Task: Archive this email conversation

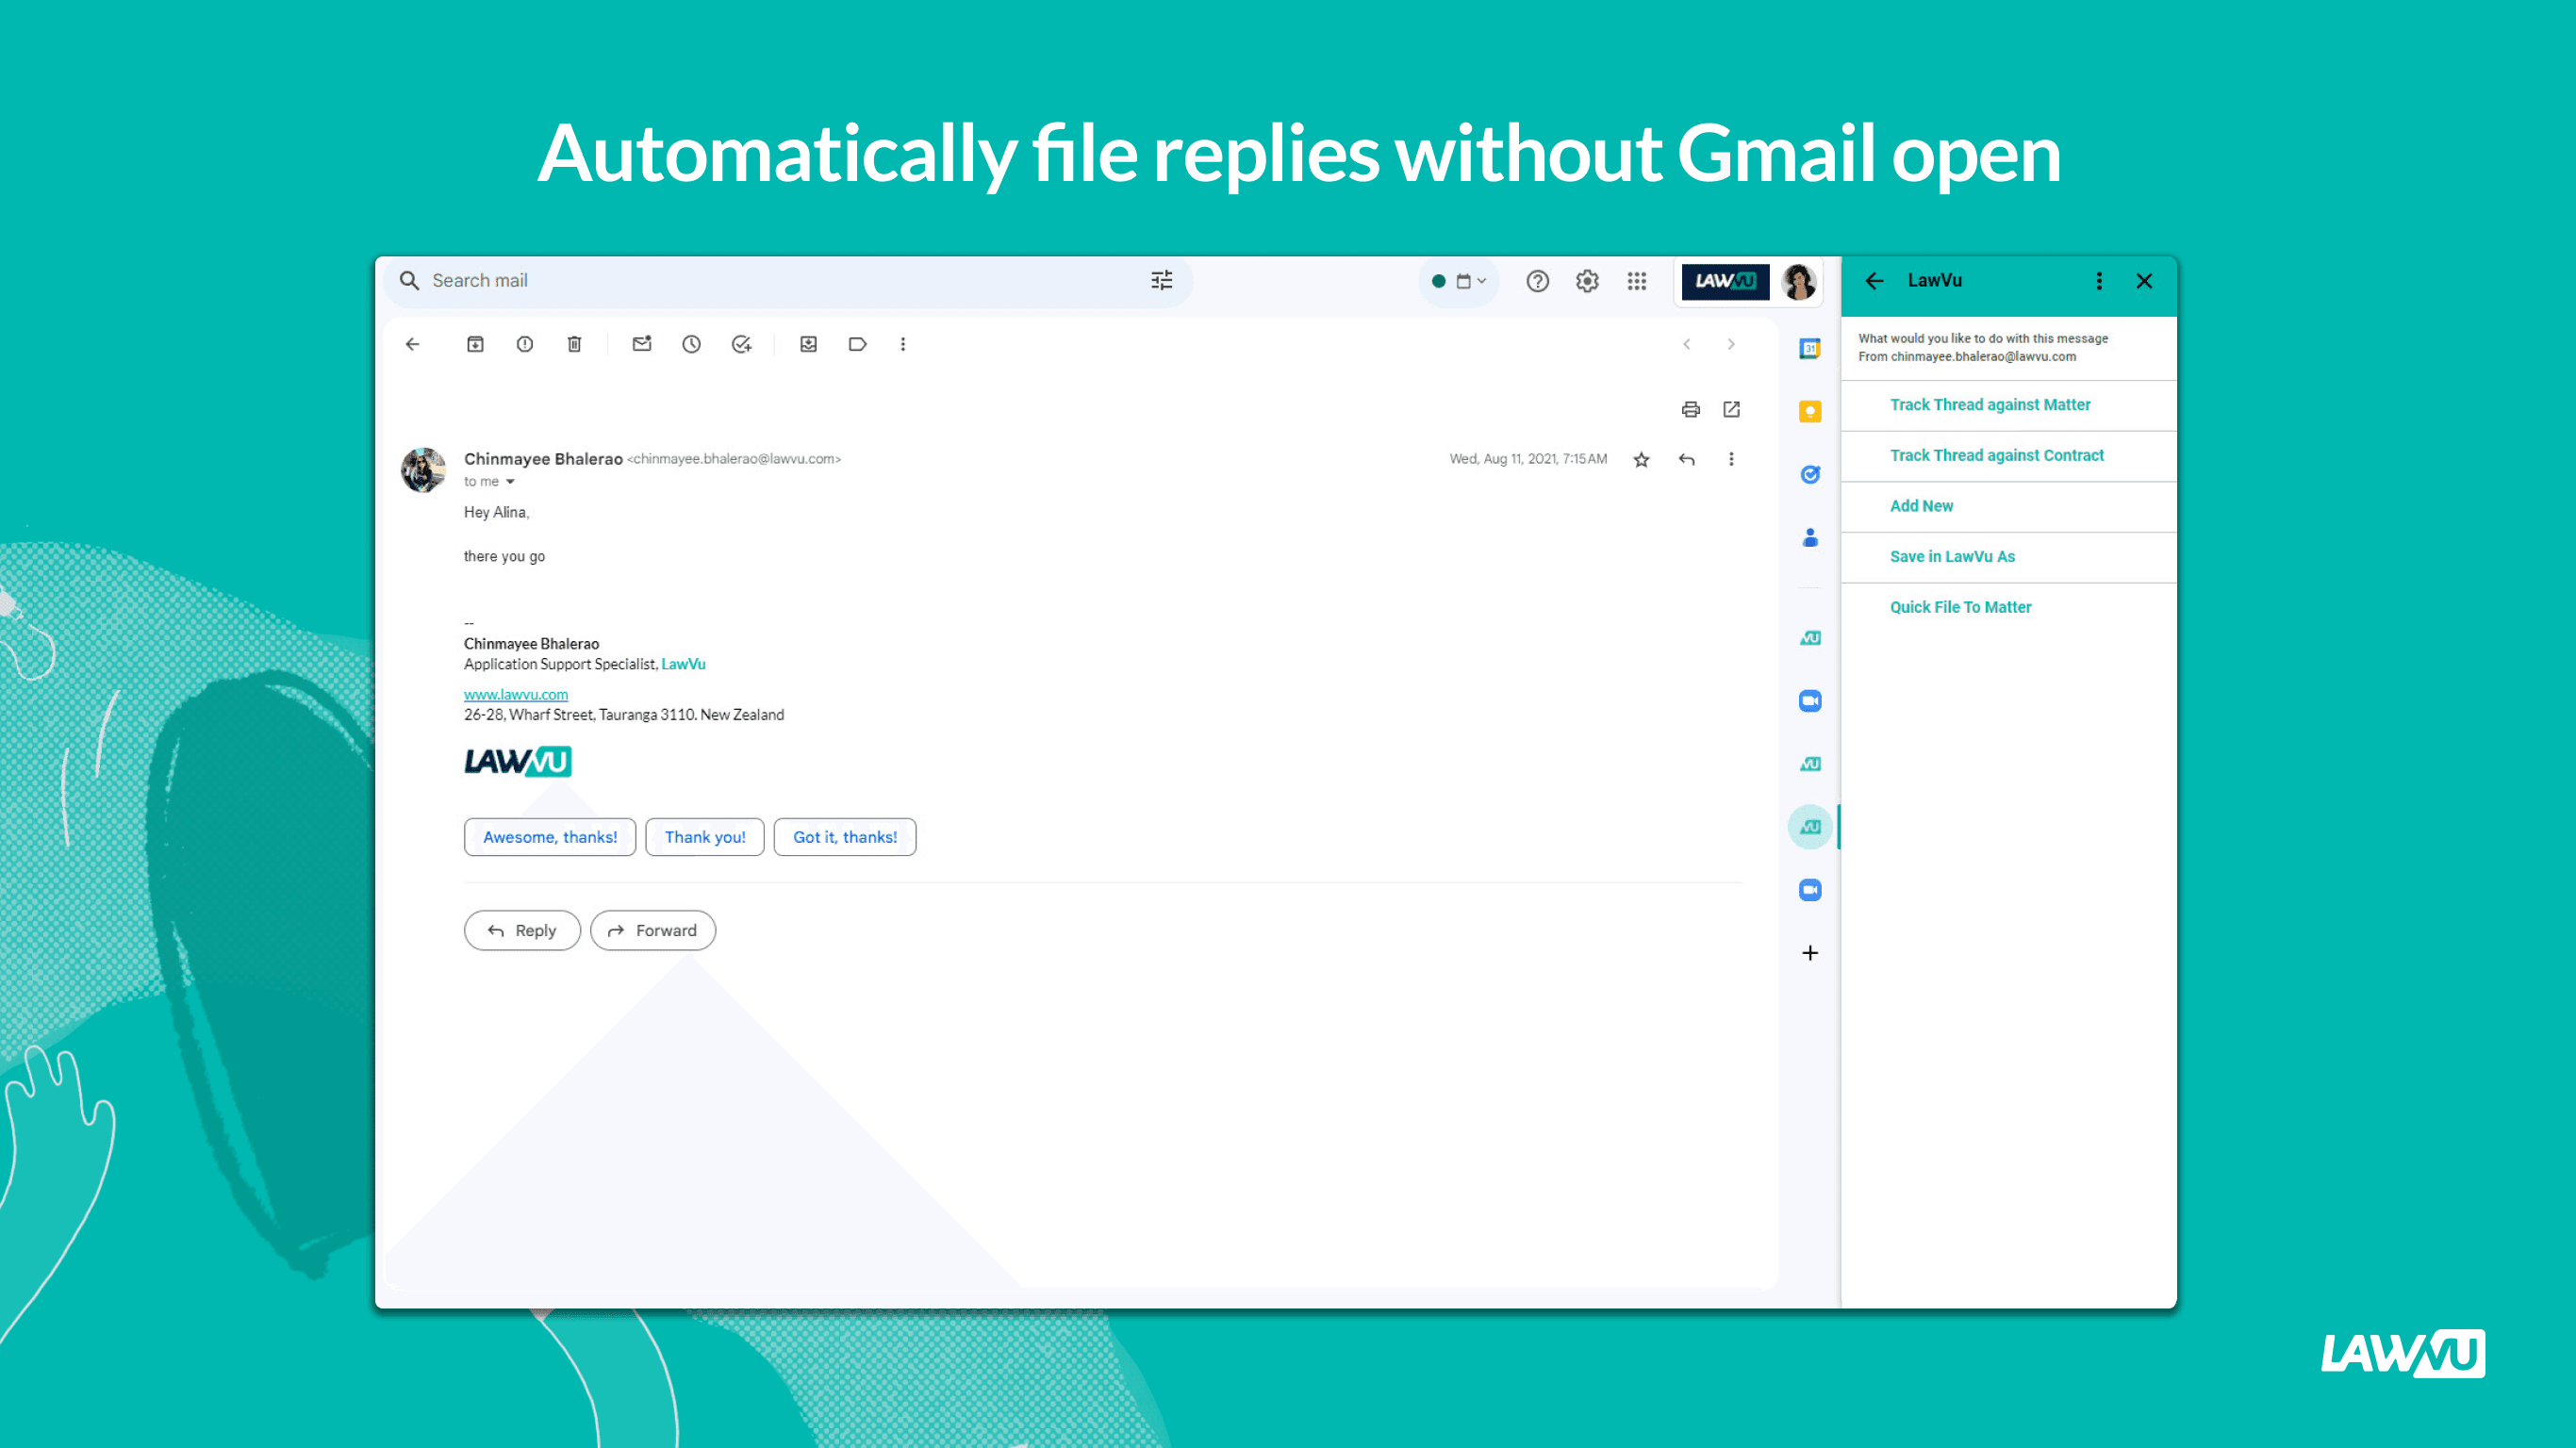Action: 475,344
